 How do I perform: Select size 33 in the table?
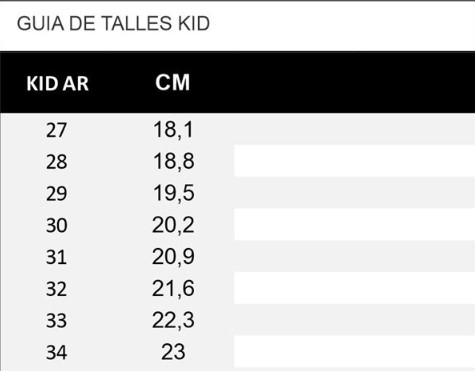56,320
